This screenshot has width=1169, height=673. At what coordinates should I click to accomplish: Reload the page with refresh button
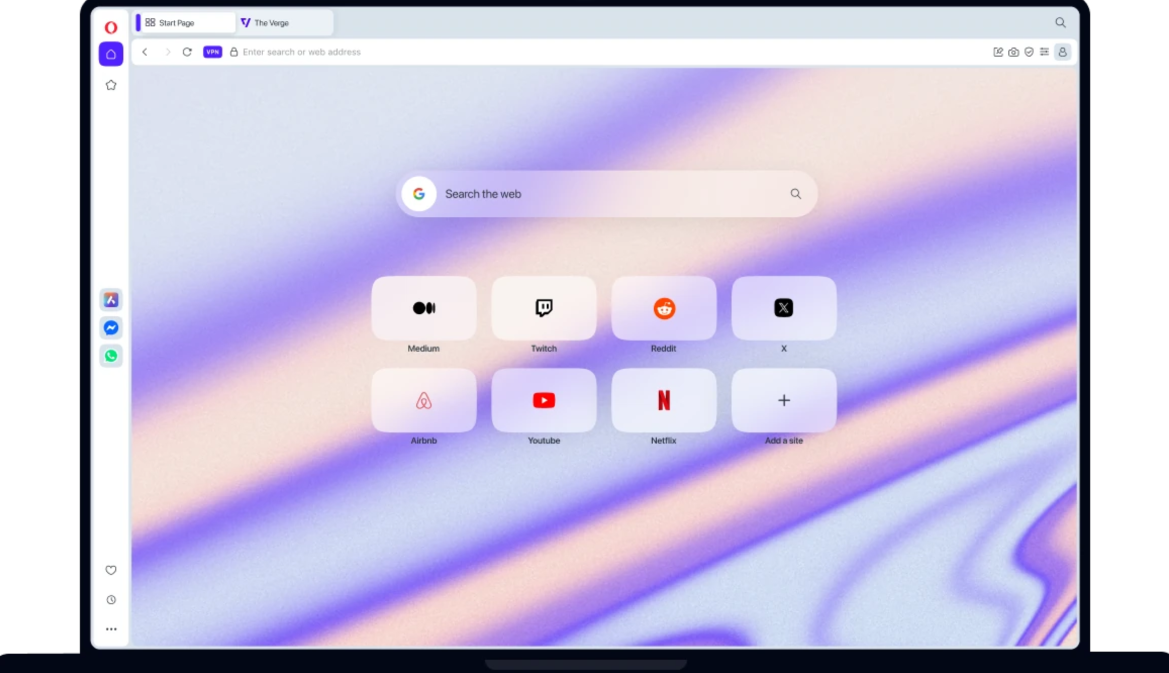click(x=187, y=52)
